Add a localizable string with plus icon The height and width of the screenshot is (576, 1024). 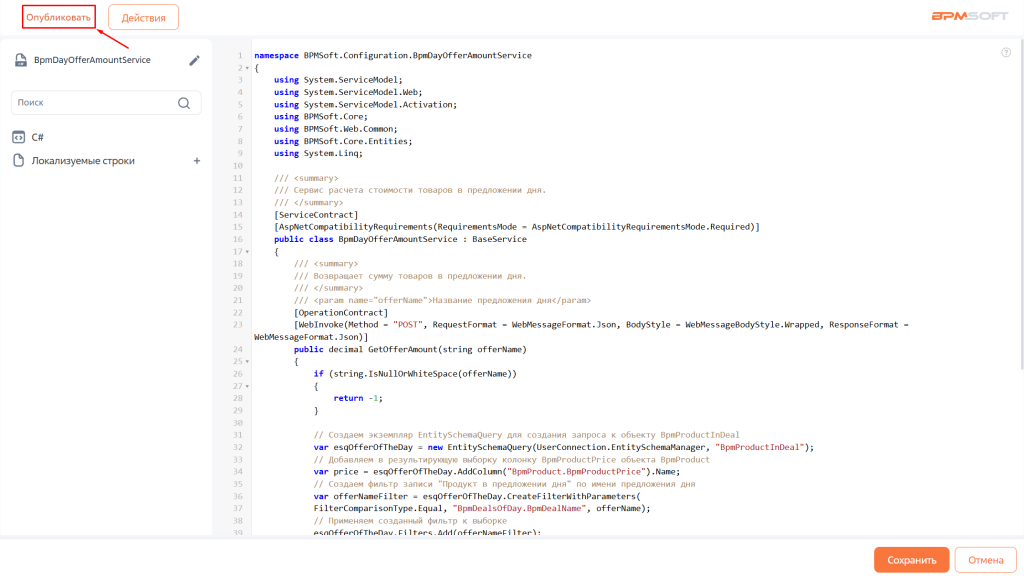click(196, 161)
